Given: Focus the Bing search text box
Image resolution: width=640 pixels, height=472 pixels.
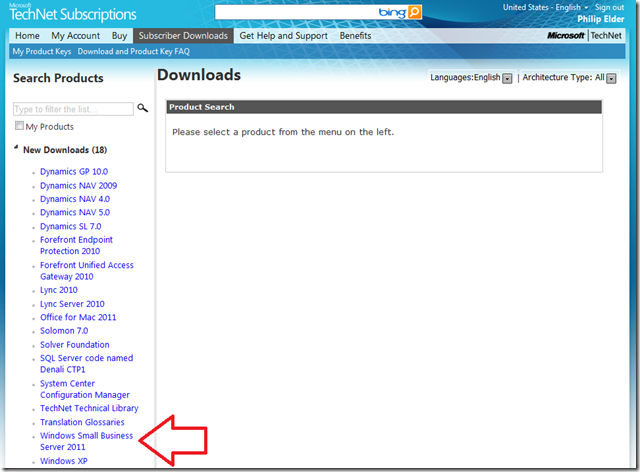Looking at the screenshot, I should 297,12.
